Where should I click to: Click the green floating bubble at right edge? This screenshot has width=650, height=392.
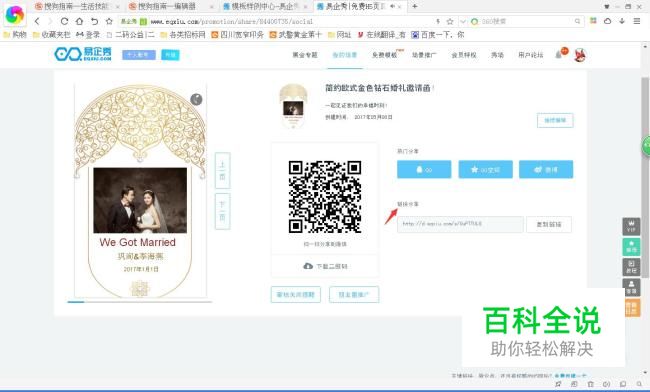(646, 146)
